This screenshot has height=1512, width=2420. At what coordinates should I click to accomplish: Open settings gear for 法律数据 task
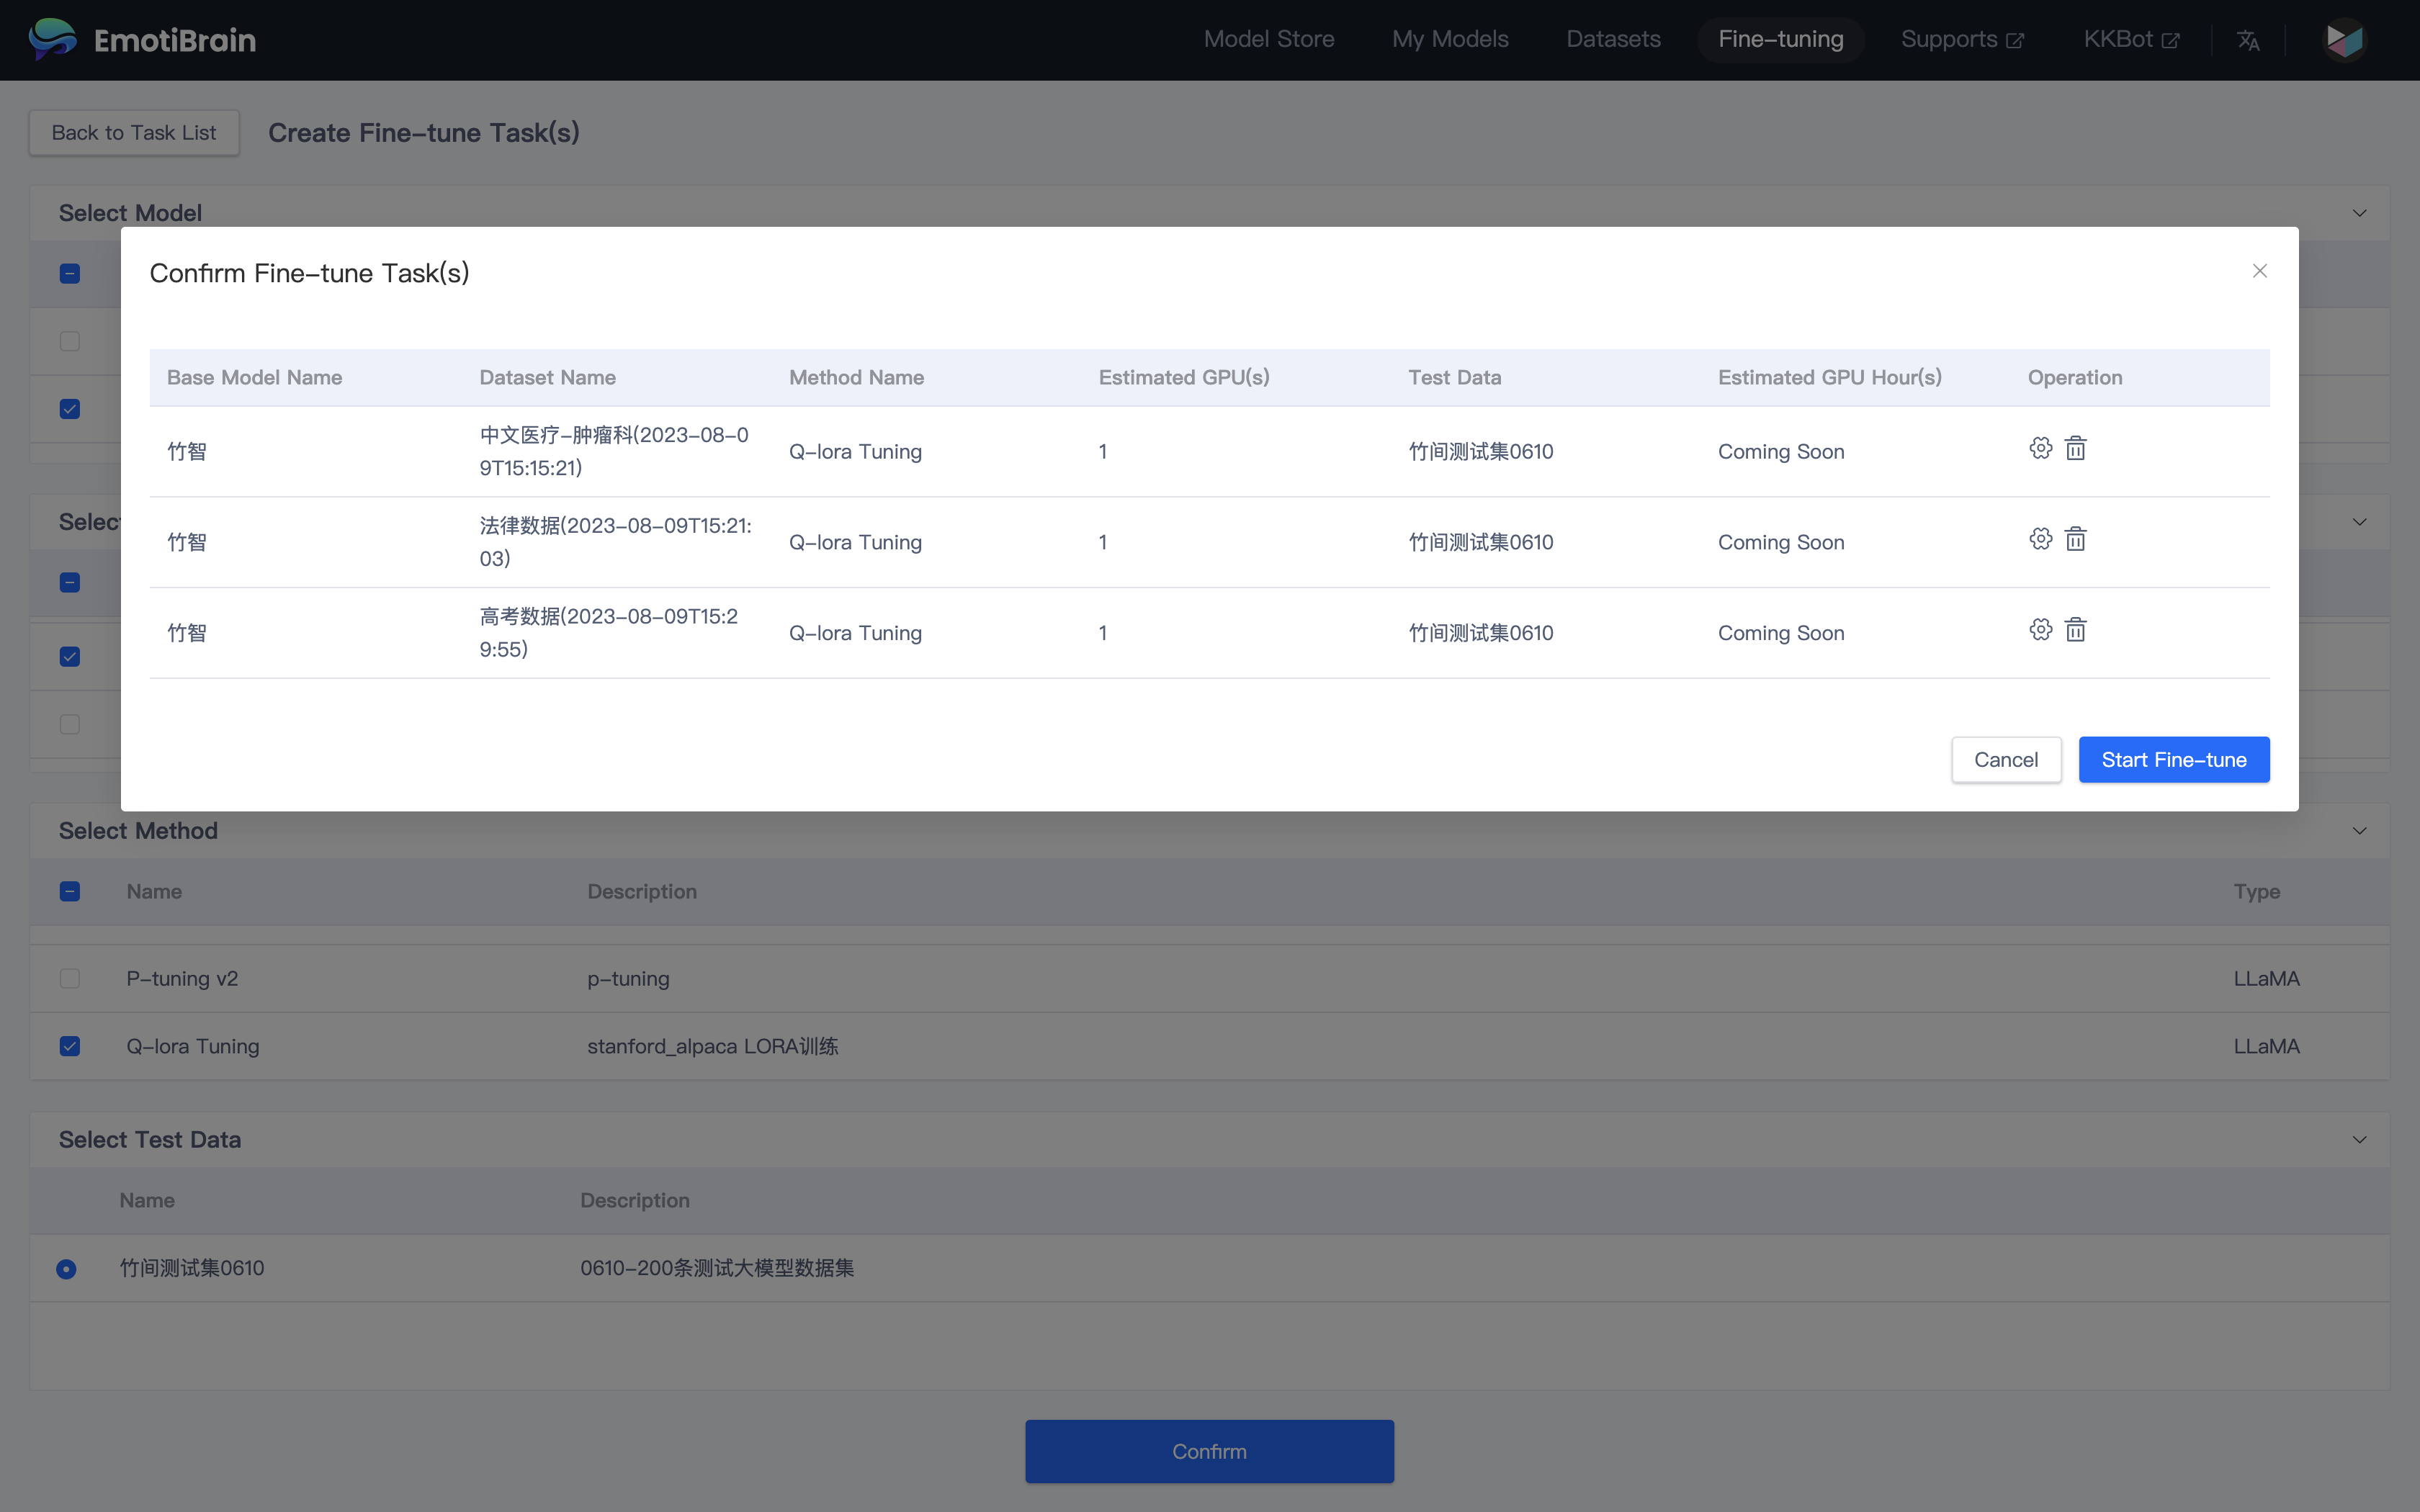[2040, 539]
